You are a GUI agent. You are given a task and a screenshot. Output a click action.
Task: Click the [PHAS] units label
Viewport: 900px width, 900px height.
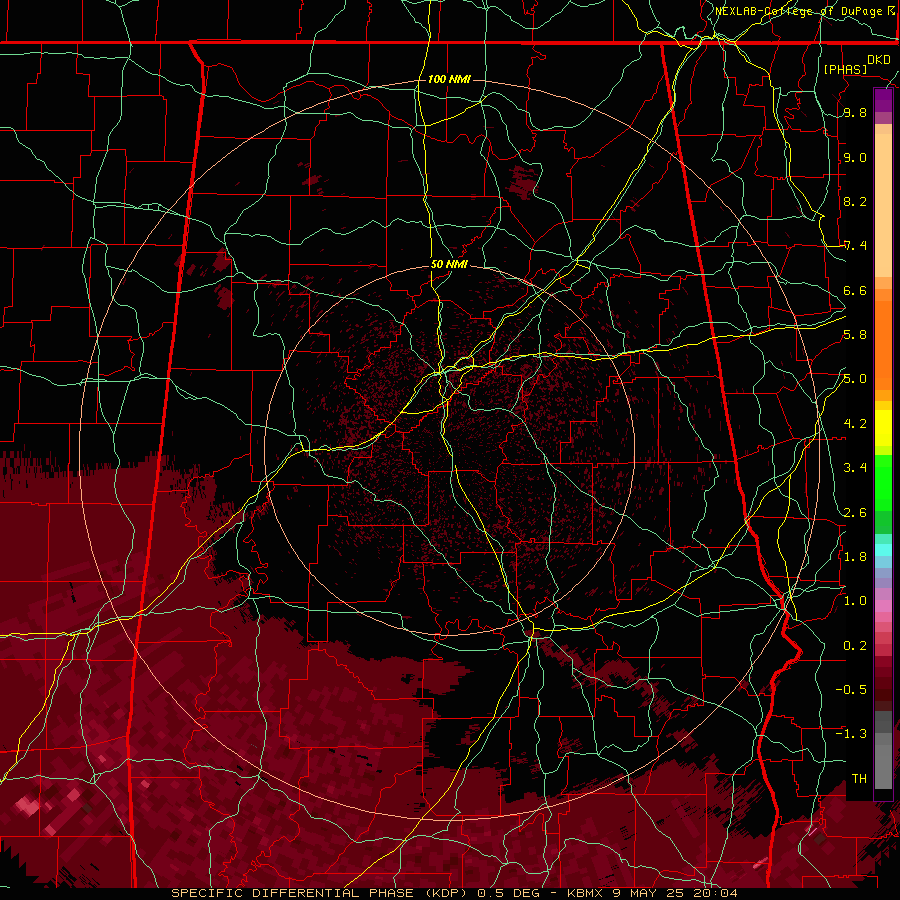[x=845, y=70]
